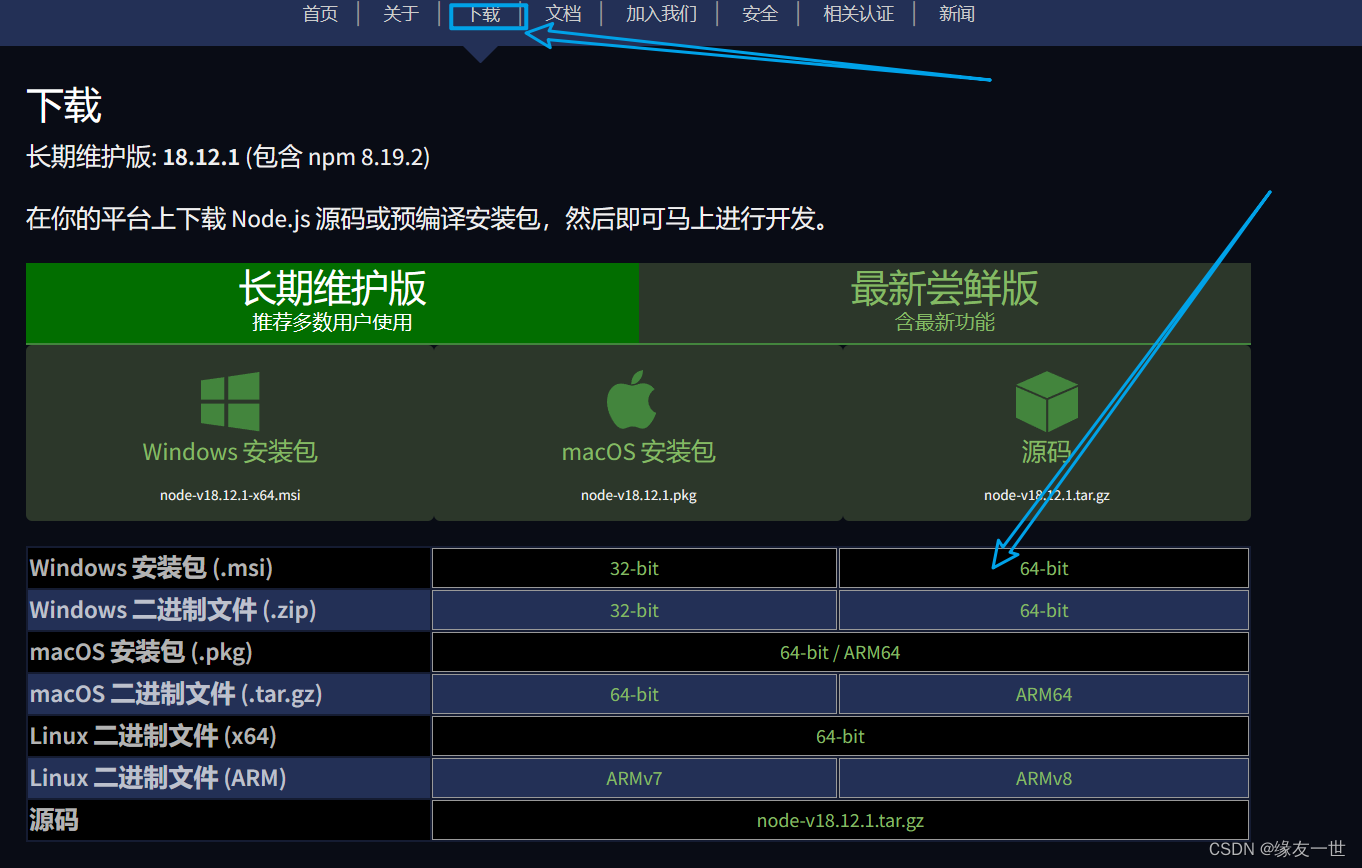1362x868 pixels.
Task: Click the Windows 安装包 (.msi) row label
Action: 151,568
